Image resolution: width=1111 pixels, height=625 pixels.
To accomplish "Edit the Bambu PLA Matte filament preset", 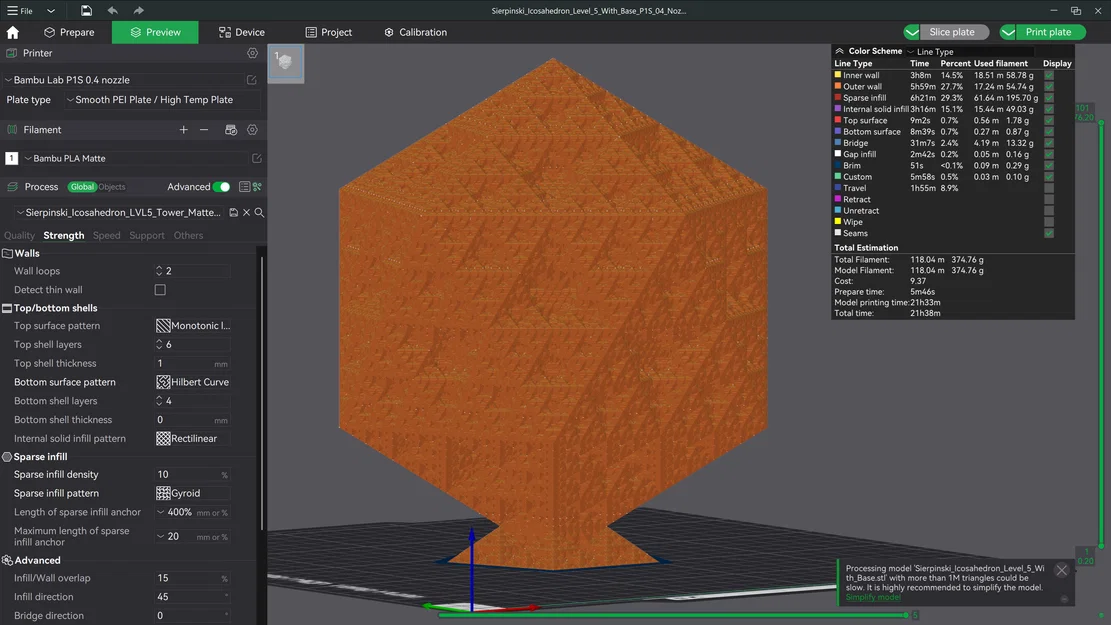I will [x=257, y=157].
